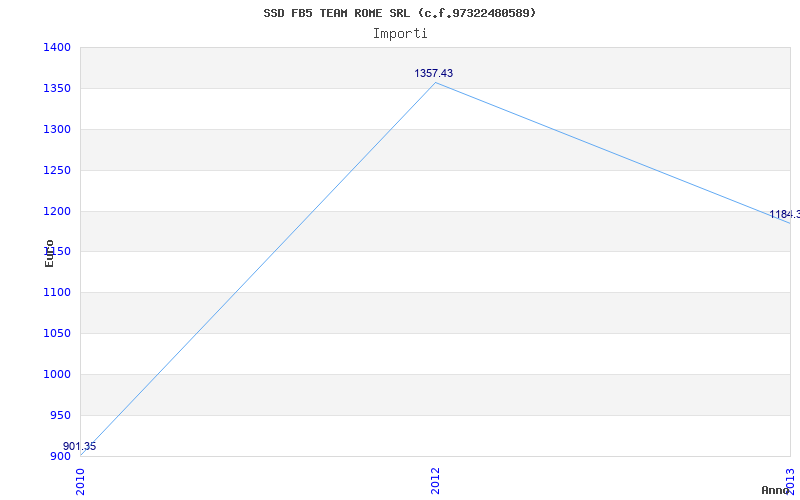Screen dimensions: 800x500
Task: Click the 1250 y-axis tick label
Action: [x=57, y=170]
